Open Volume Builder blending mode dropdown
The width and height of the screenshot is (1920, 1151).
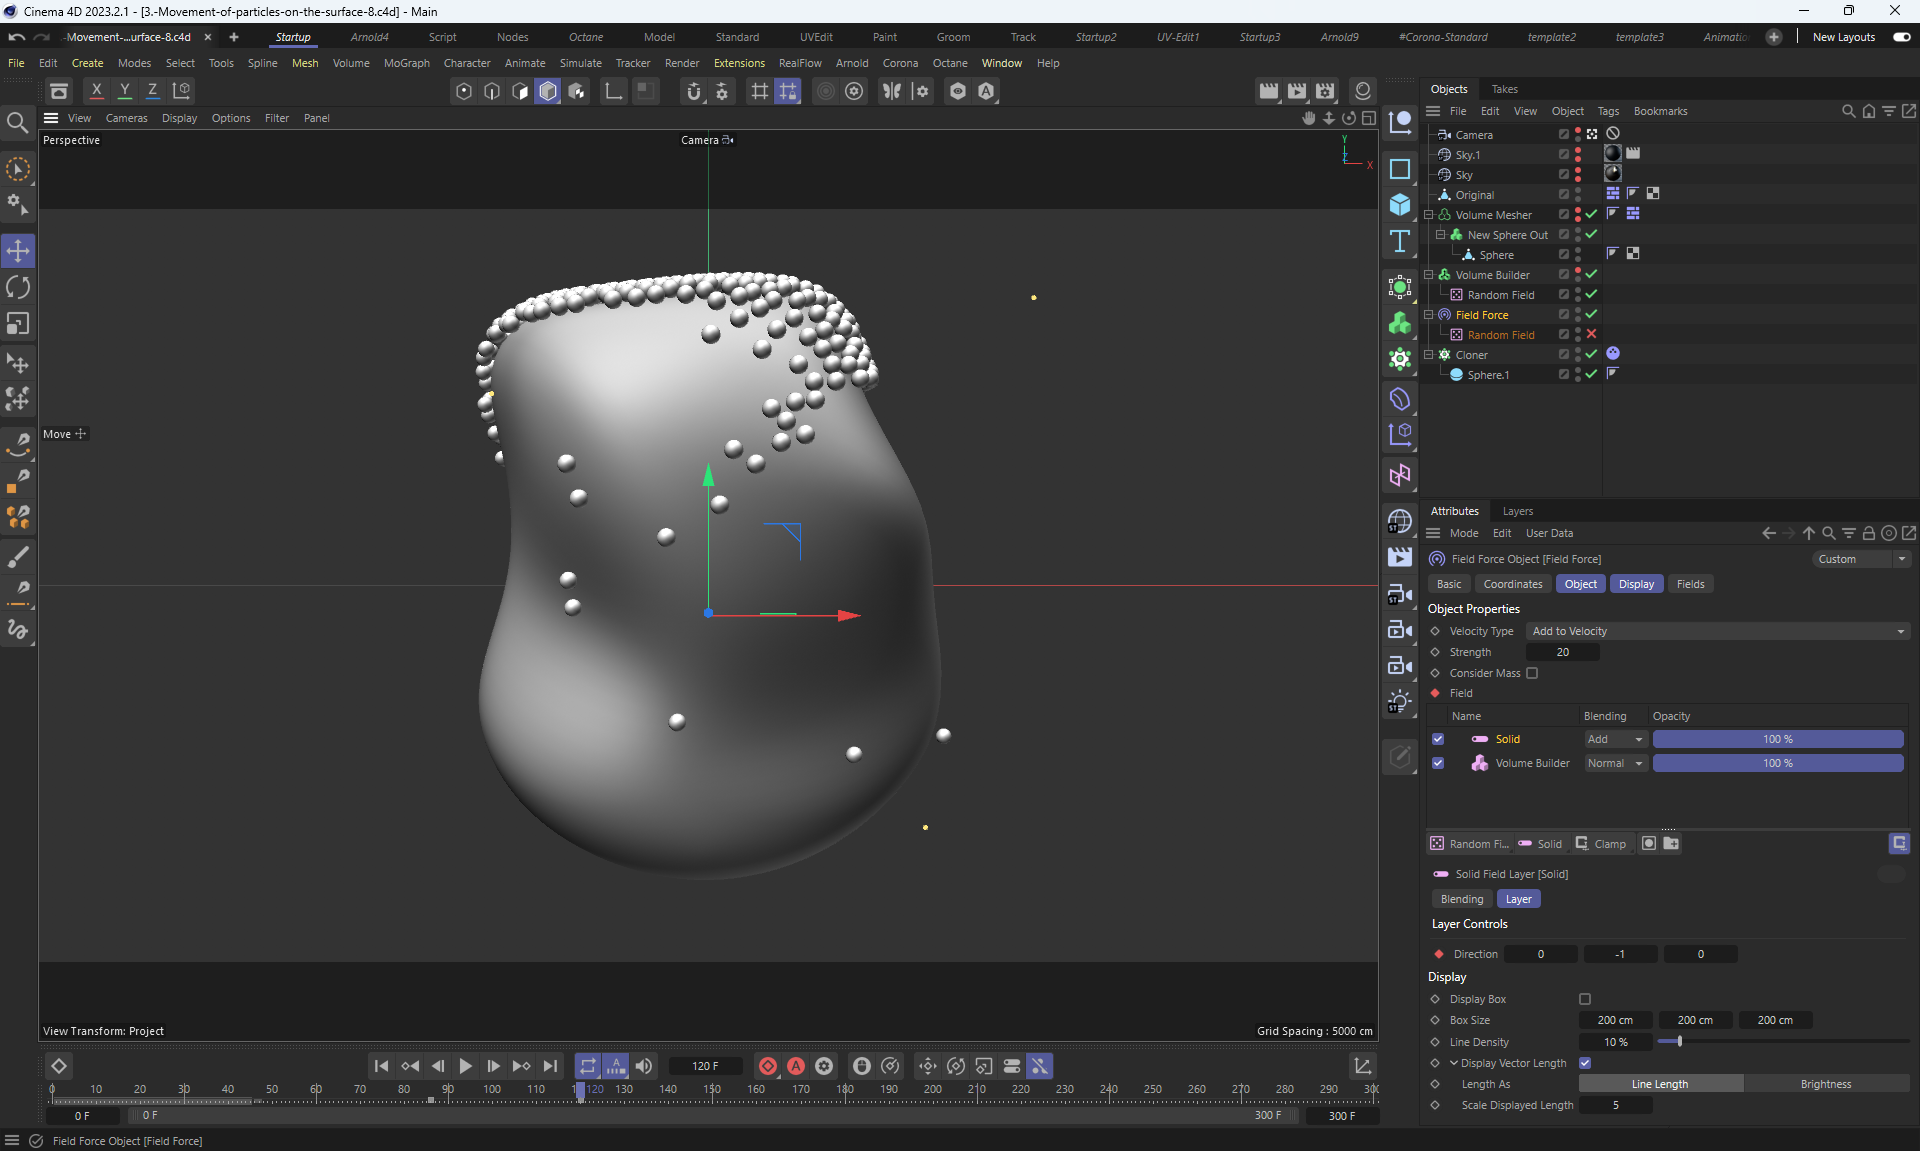tap(1615, 763)
